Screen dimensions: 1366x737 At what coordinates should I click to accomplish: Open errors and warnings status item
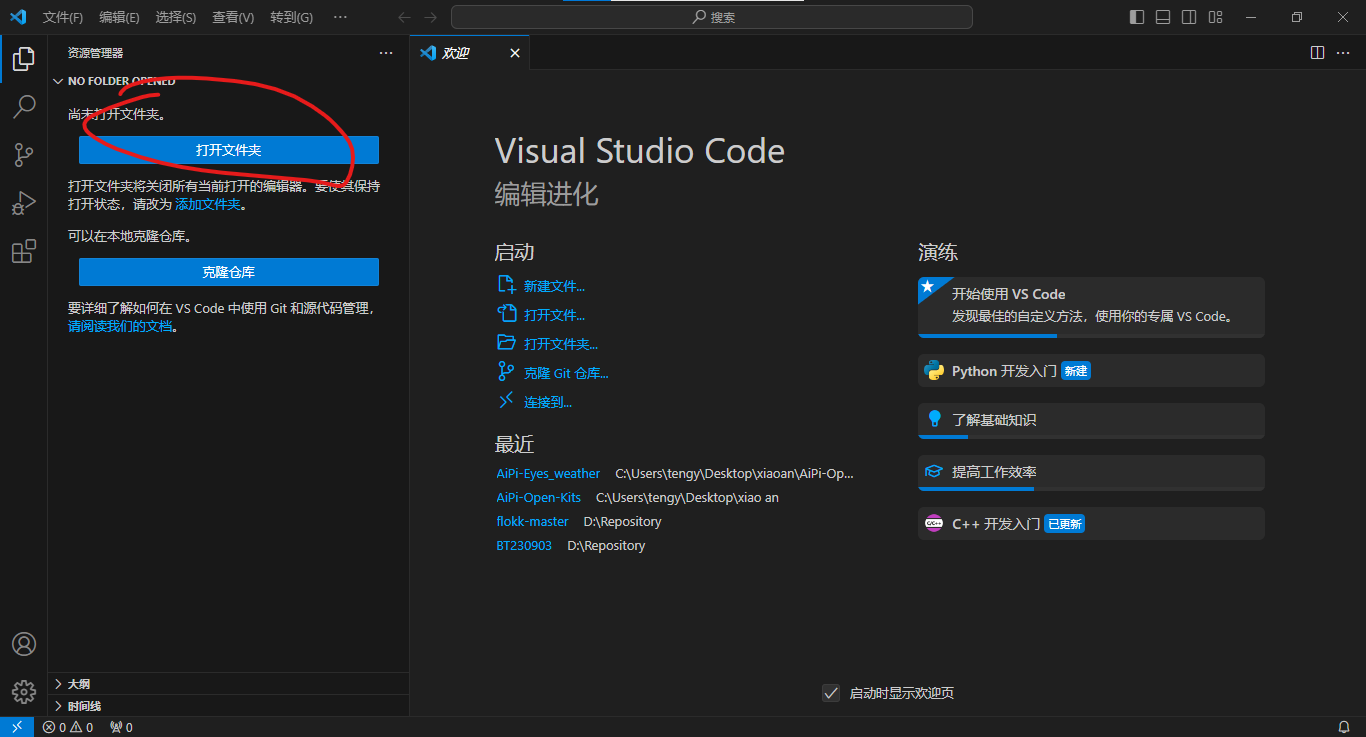coord(68,727)
